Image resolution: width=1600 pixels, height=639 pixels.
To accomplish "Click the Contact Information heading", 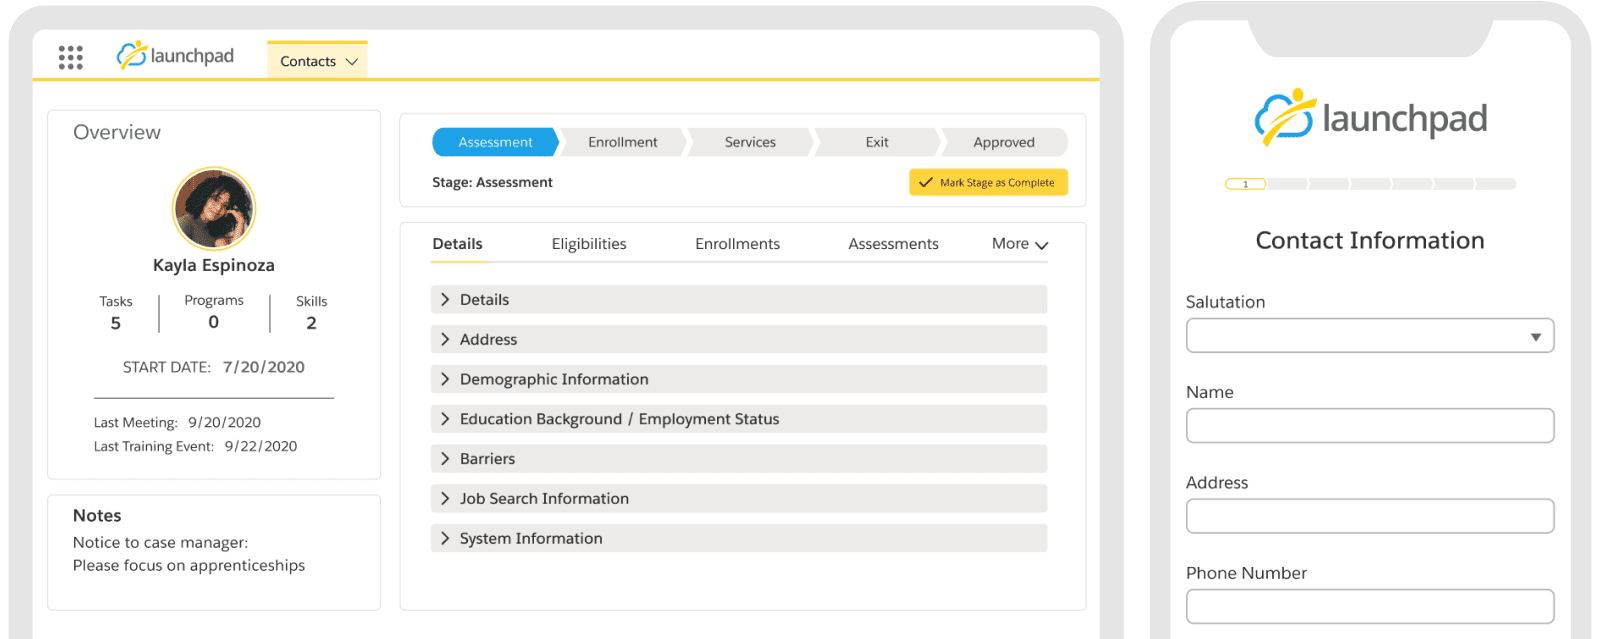I will [1370, 241].
